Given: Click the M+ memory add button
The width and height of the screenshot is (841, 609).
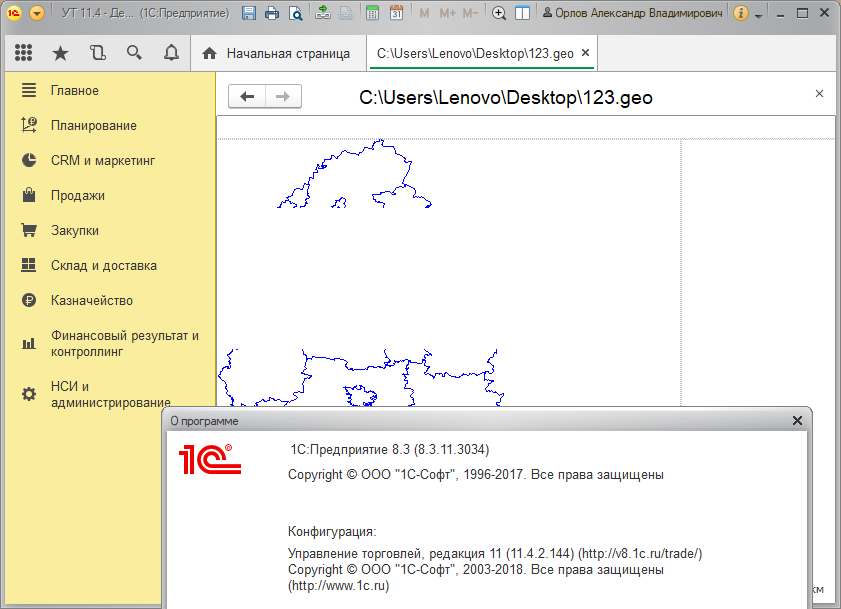Looking at the screenshot, I should pos(447,13).
